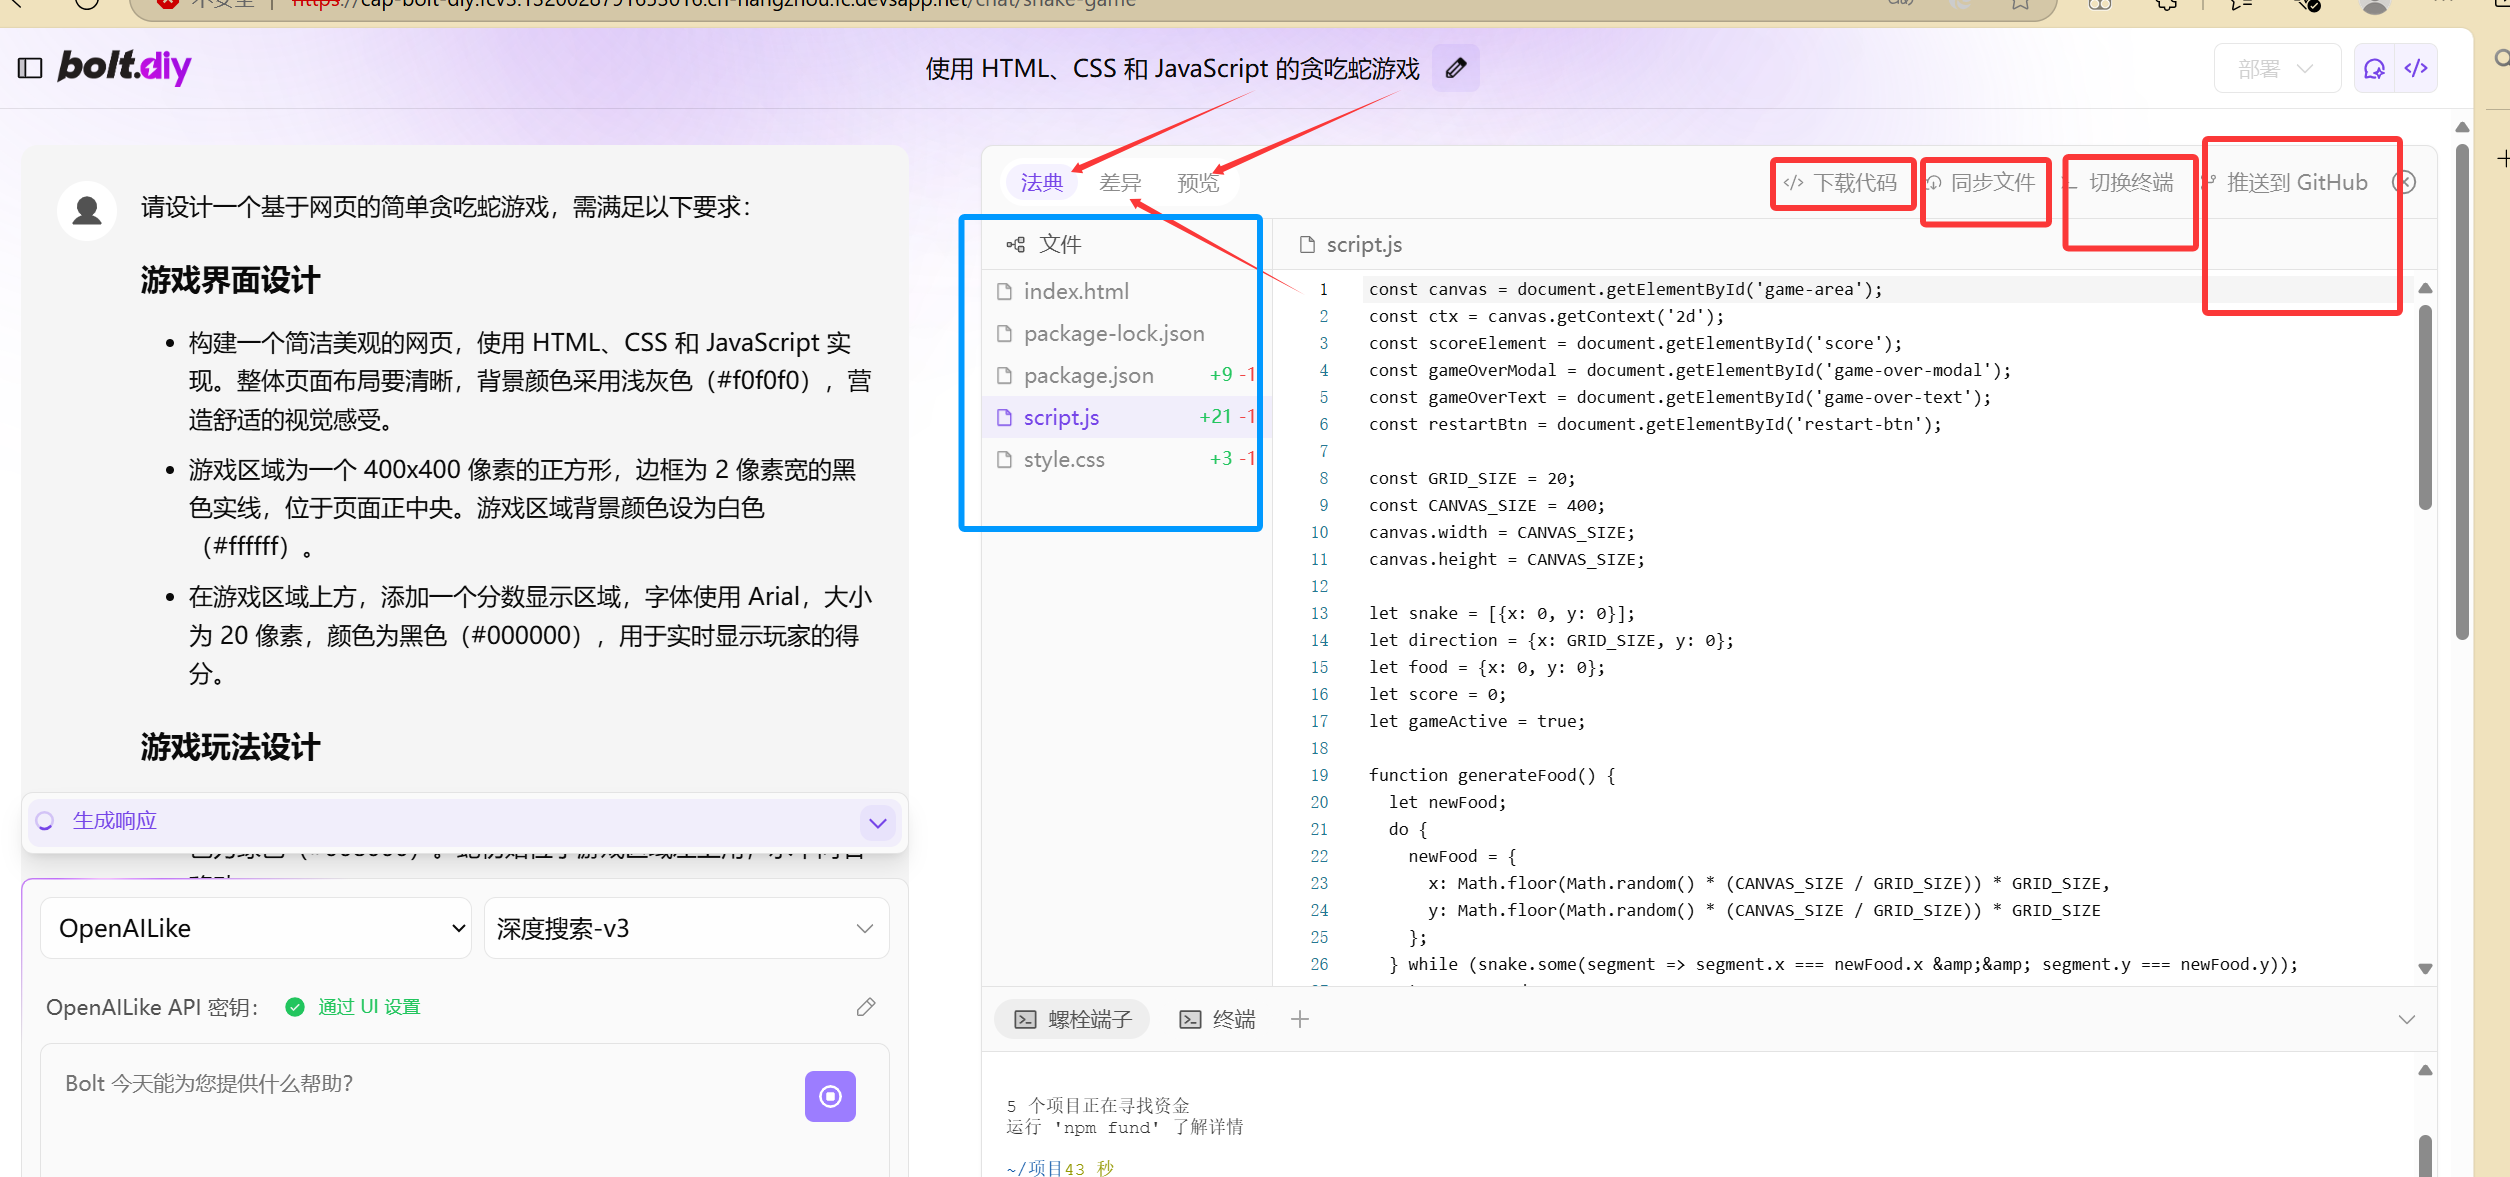Collapse the terminal panel with its chevron
This screenshot has height=1177, width=2510.
click(x=2406, y=1019)
